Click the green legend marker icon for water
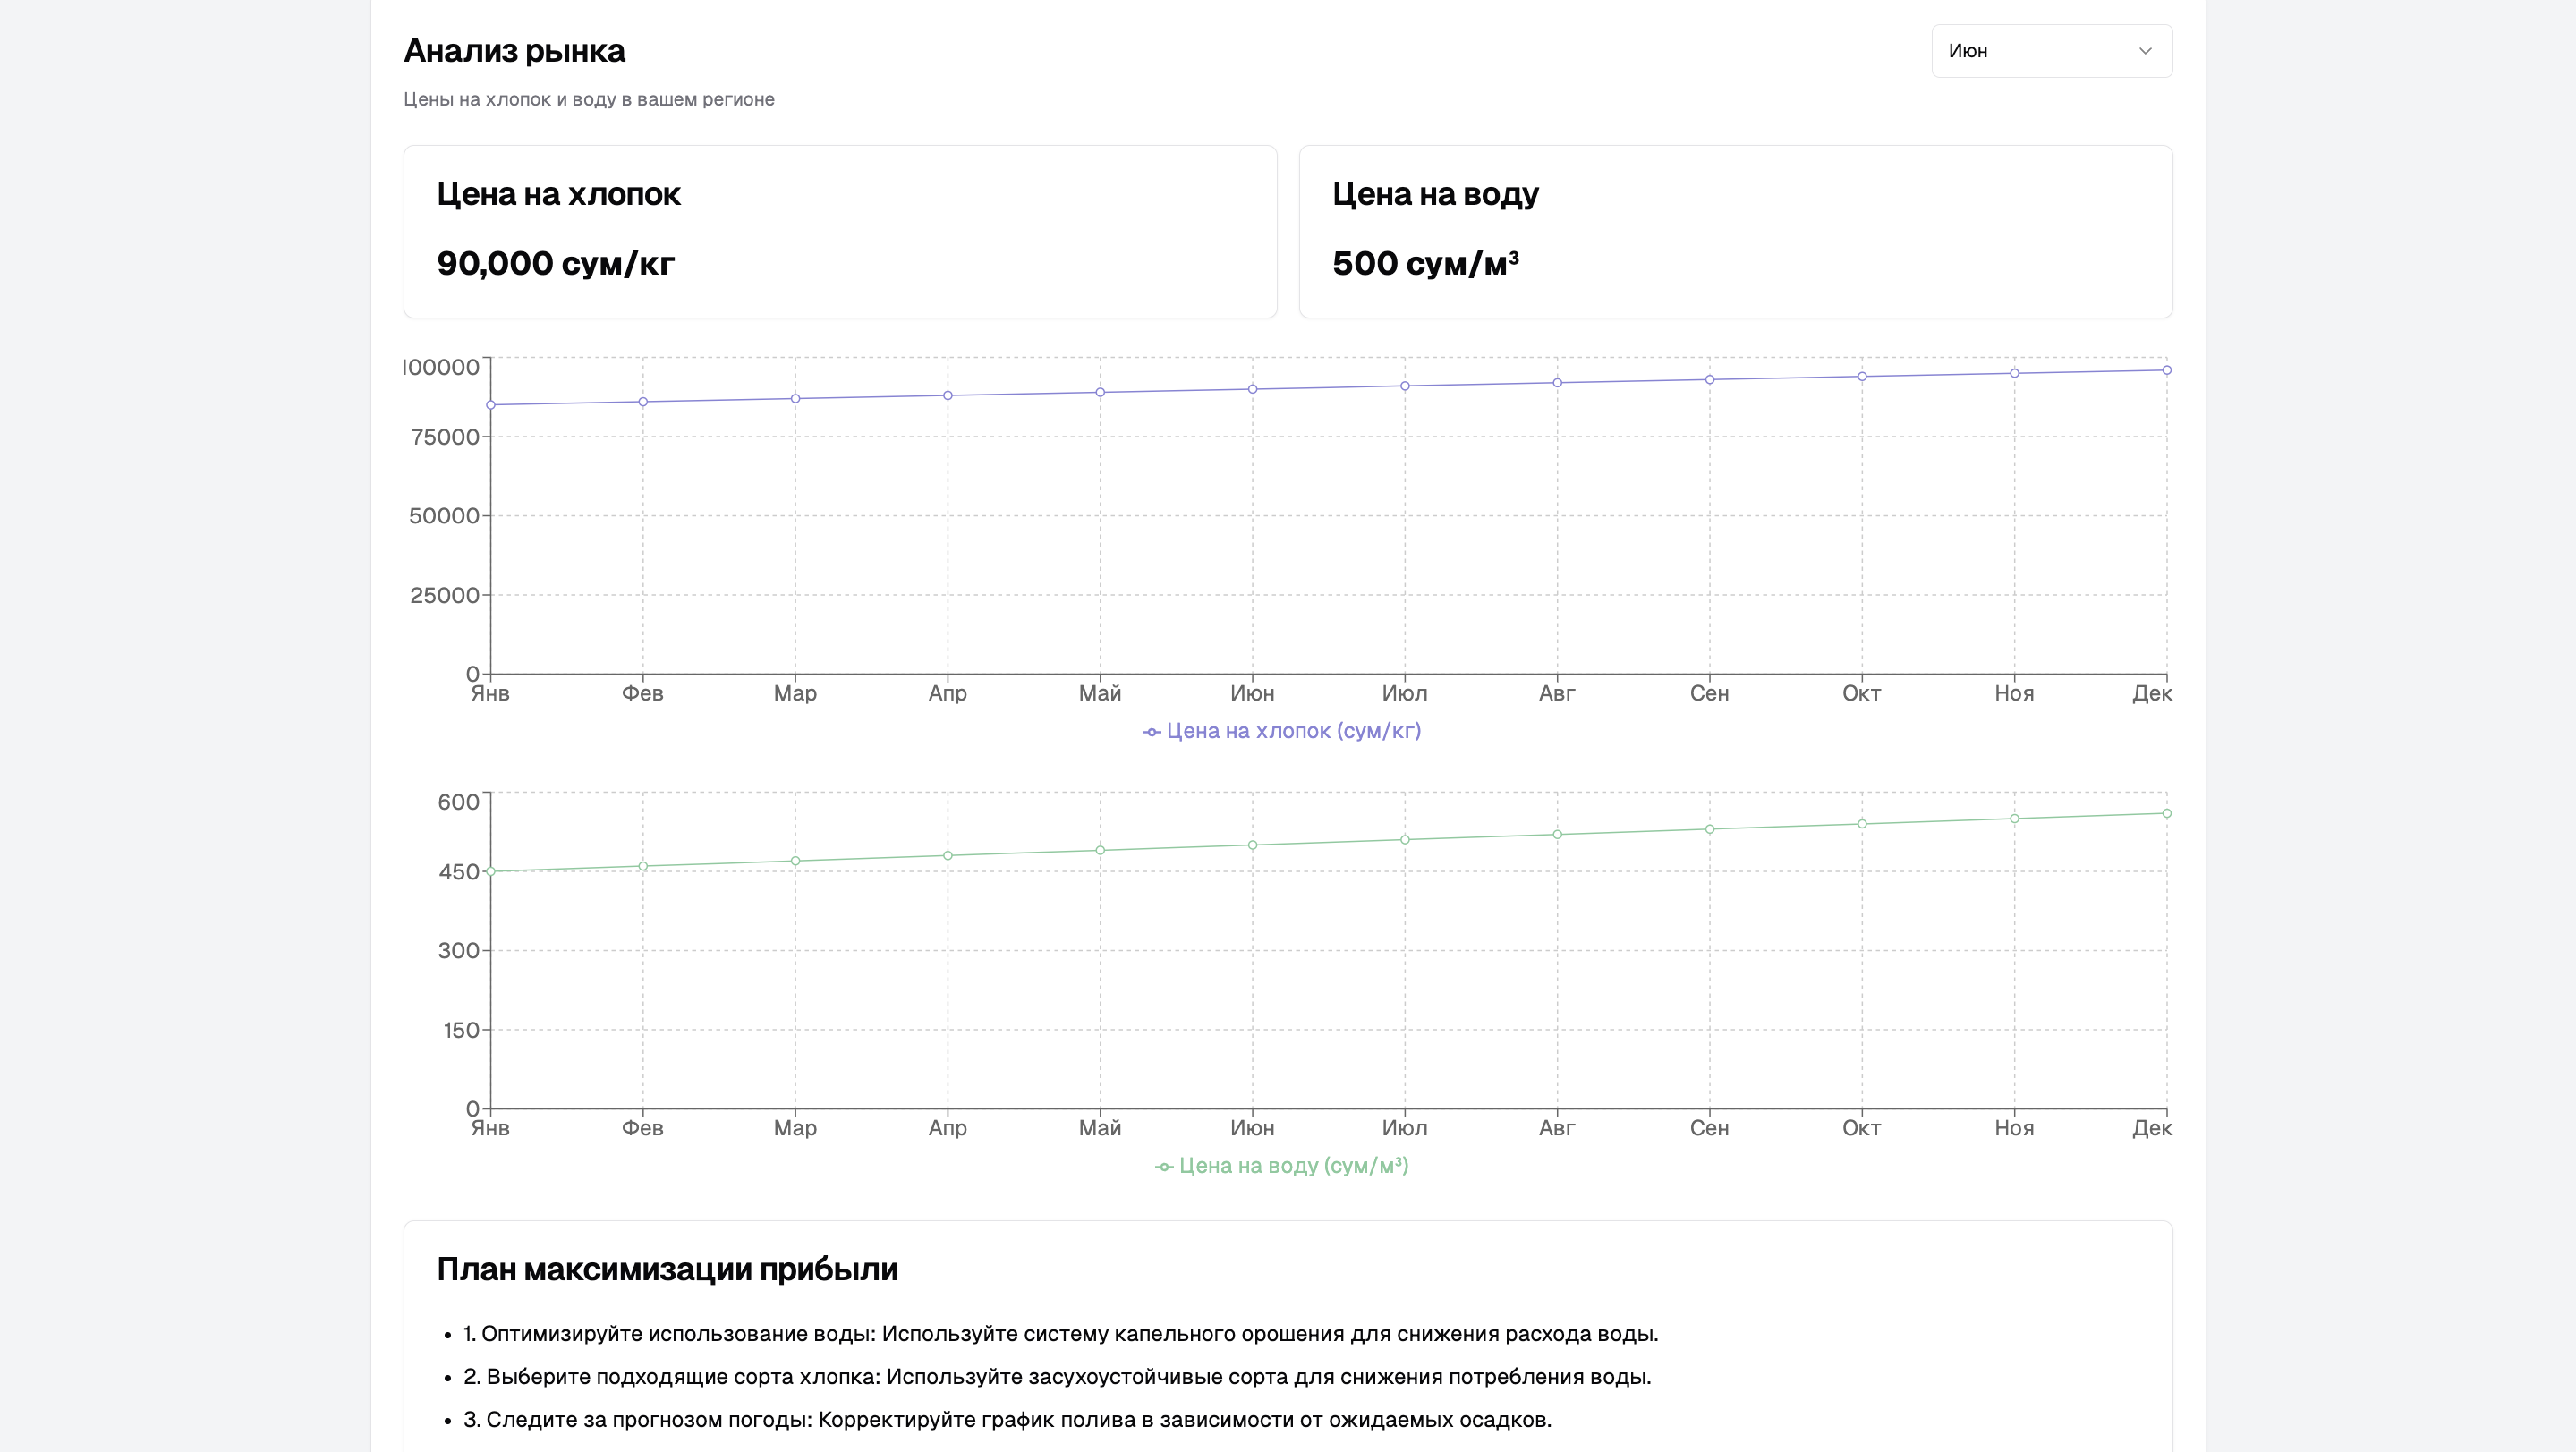Image resolution: width=2576 pixels, height=1452 pixels. coord(1164,1167)
